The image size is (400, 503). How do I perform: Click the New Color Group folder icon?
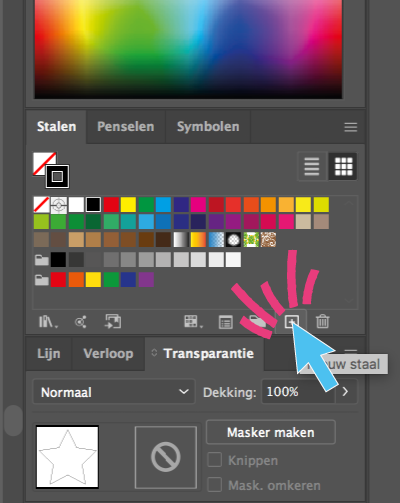click(257, 322)
